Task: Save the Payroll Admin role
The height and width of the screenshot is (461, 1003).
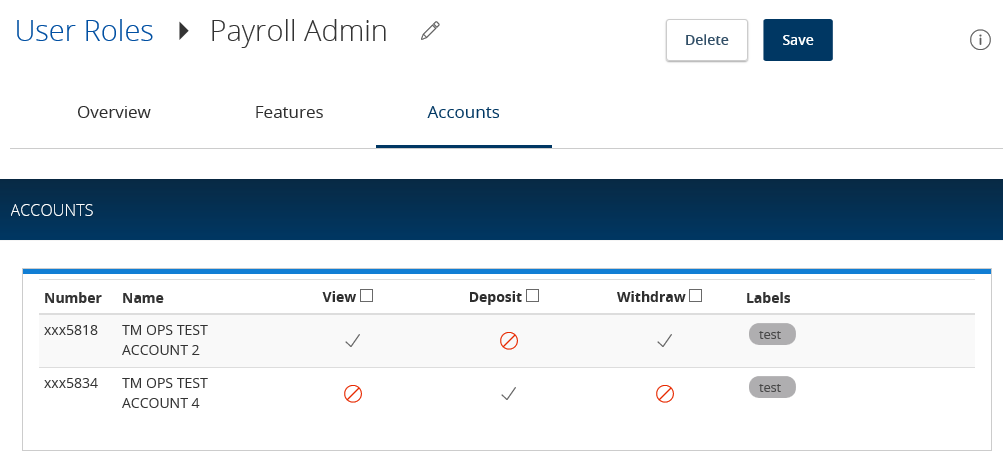Action: tap(798, 40)
